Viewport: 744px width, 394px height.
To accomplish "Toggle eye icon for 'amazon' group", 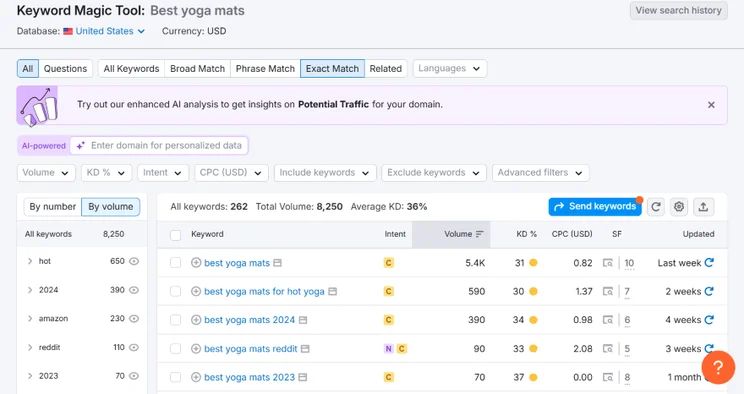I will point(134,319).
